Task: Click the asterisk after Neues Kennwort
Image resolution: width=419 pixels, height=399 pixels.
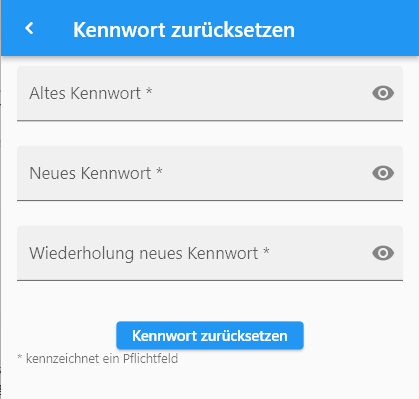Action: point(159,171)
